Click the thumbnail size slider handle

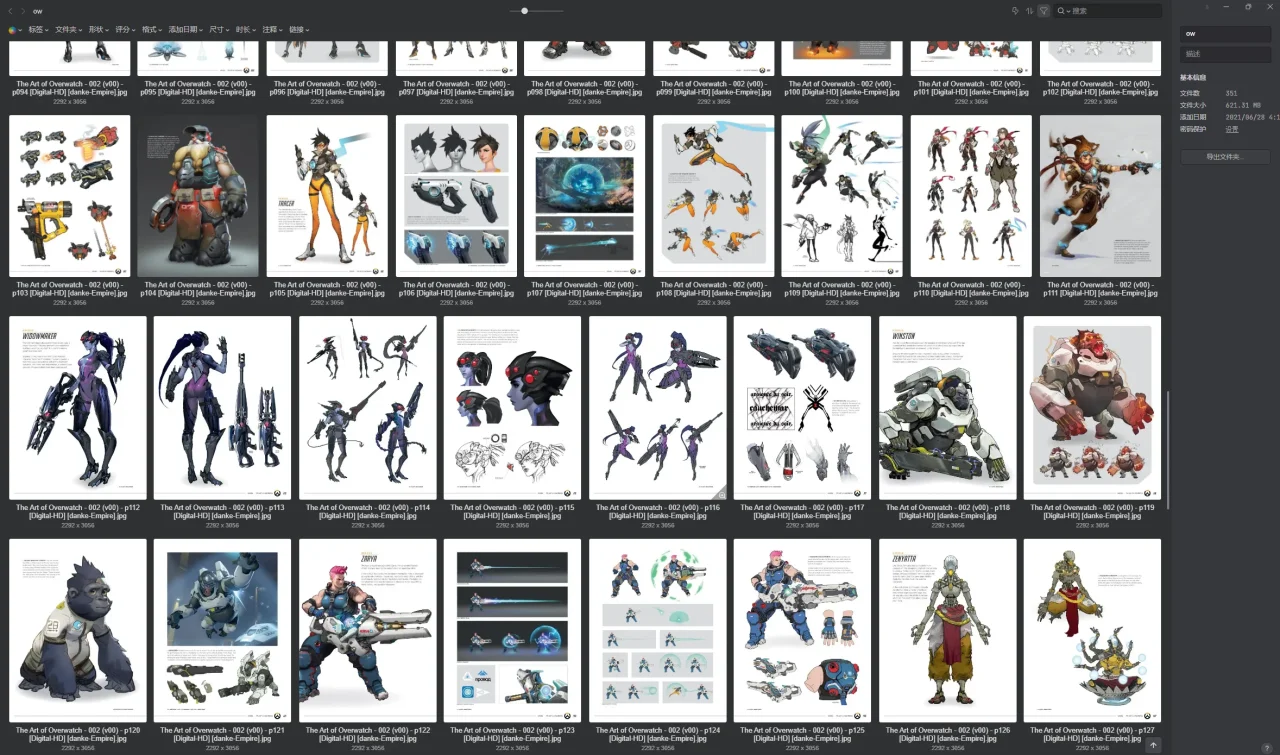(x=525, y=11)
